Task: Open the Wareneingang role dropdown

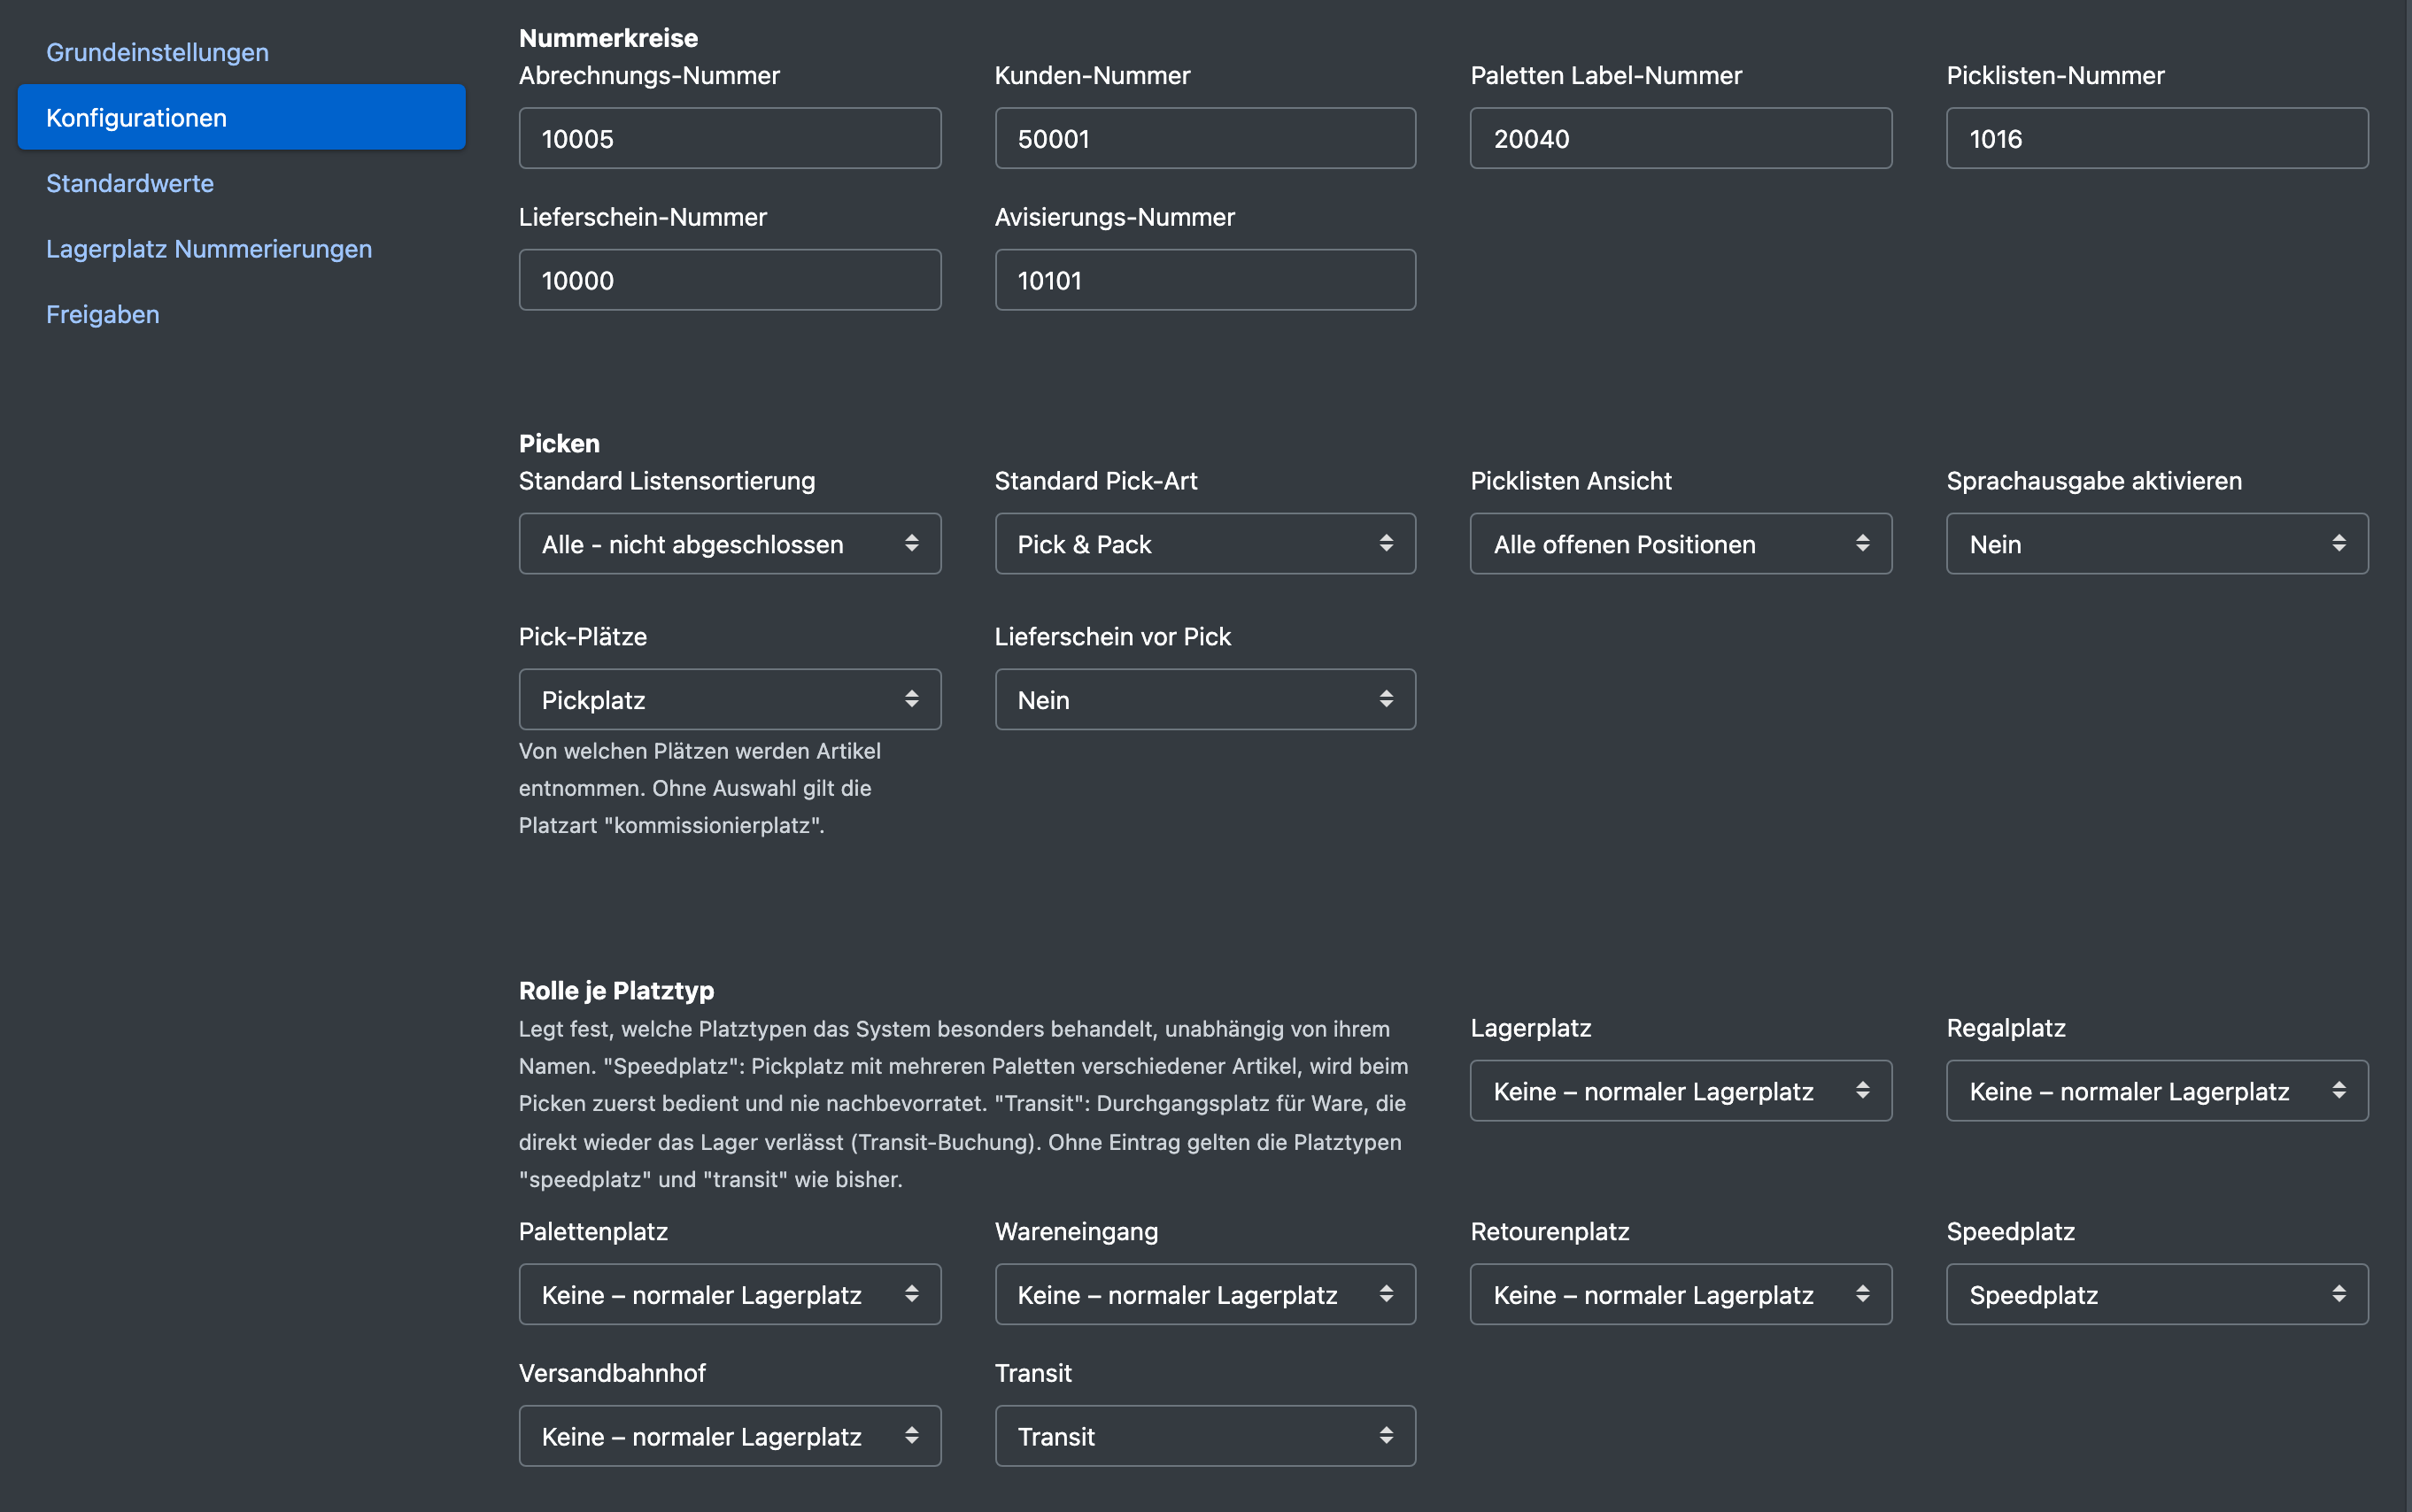Action: (1205, 1295)
